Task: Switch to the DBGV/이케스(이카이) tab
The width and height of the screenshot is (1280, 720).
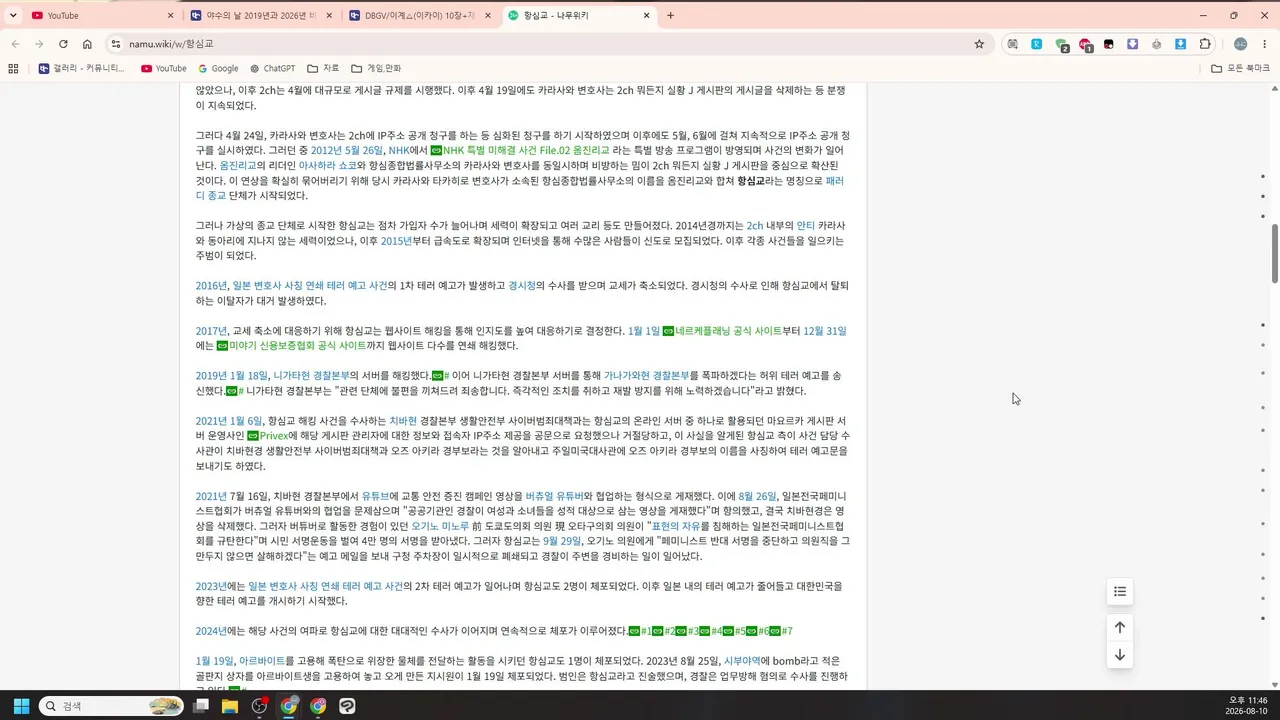Action: click(420, 15)
